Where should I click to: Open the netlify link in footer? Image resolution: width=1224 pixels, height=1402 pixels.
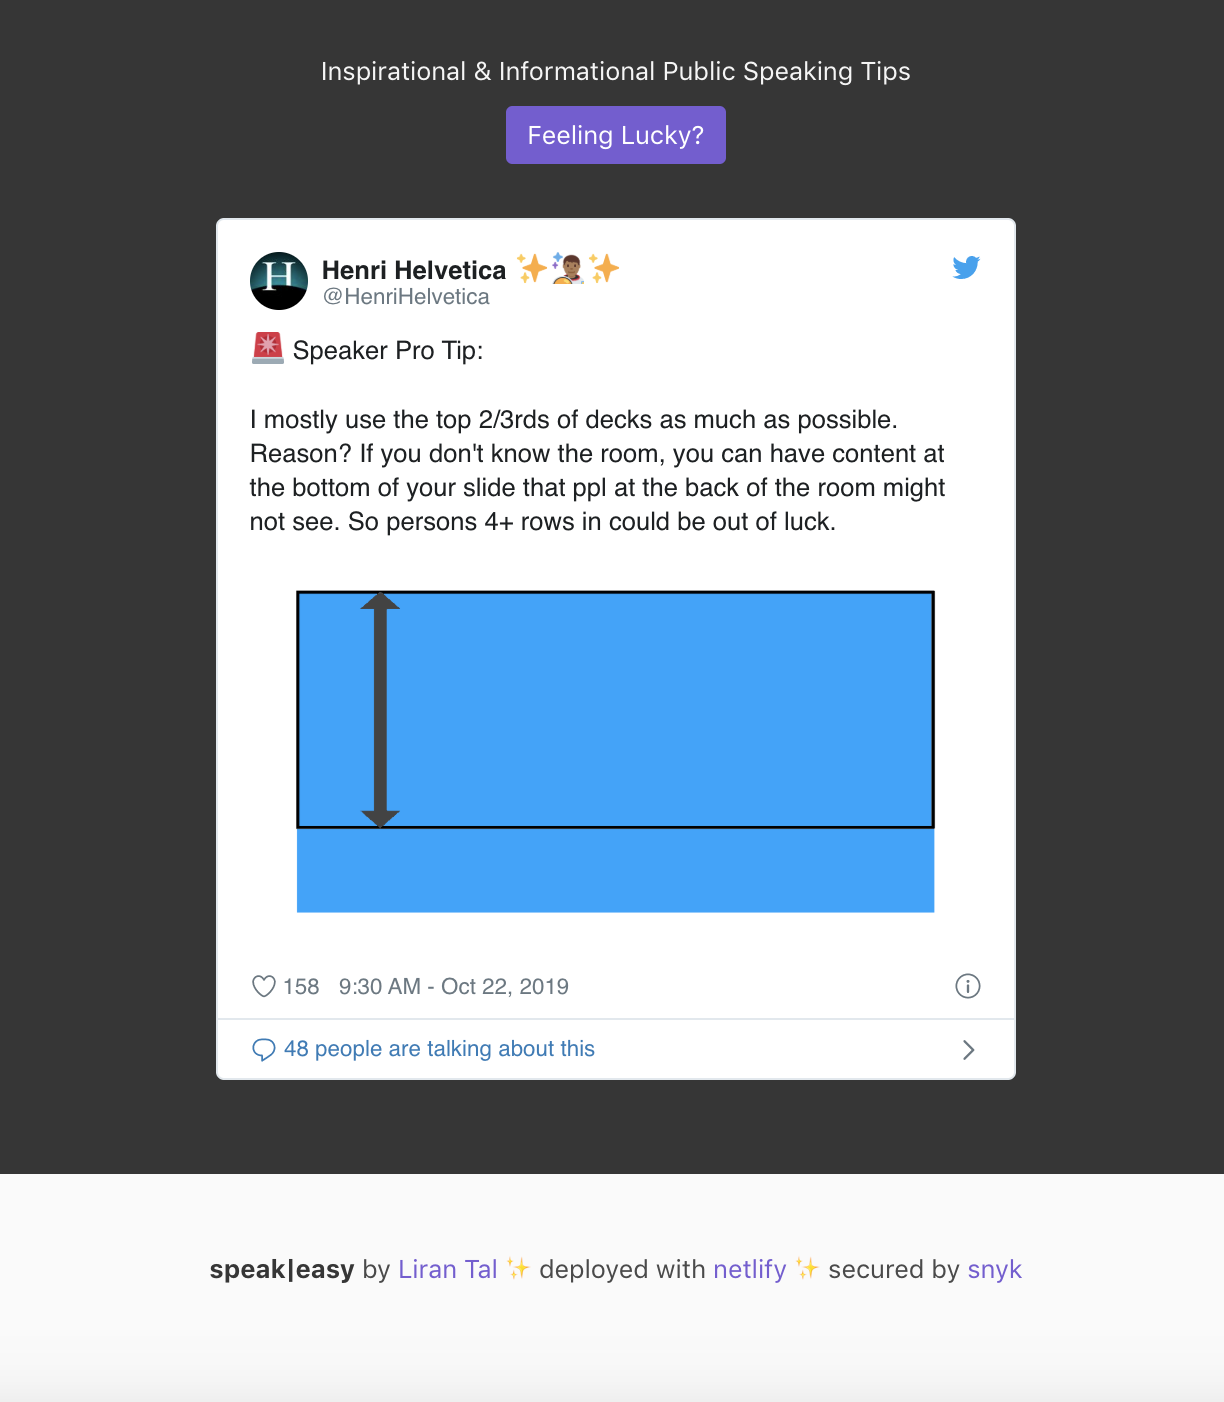point(749,1269)
